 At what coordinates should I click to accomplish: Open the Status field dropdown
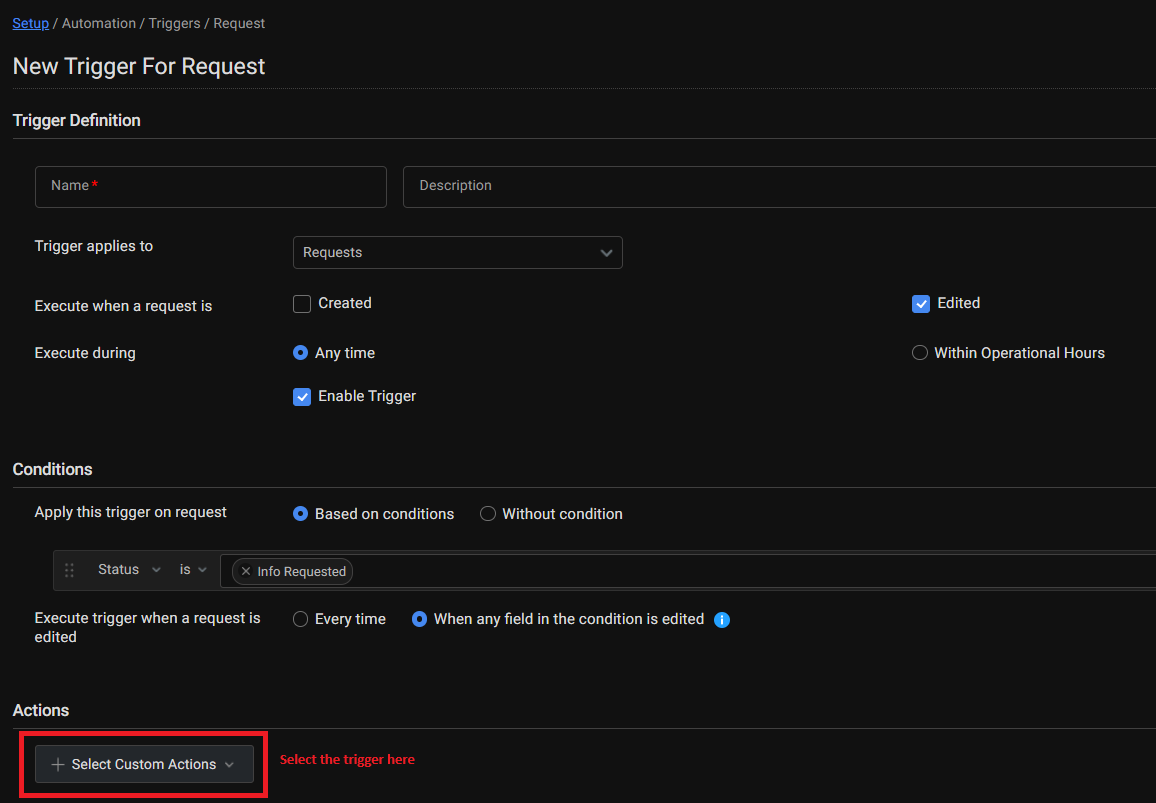(x=129, y=570)
